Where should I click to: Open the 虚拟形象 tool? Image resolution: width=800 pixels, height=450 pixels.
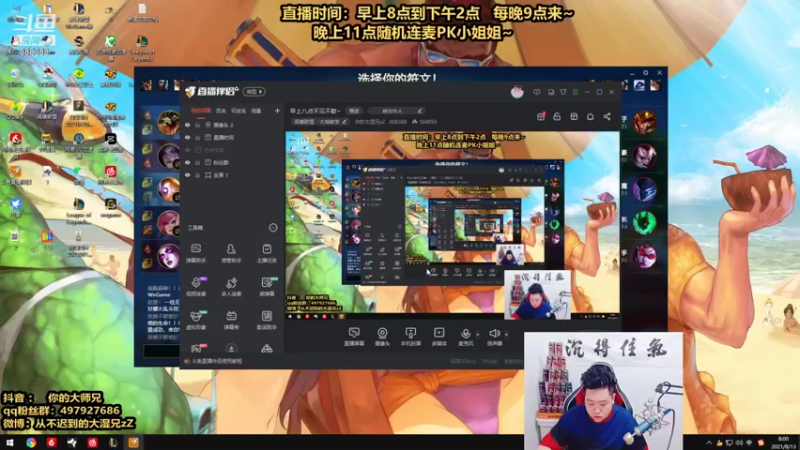click(x=196, y=320)
